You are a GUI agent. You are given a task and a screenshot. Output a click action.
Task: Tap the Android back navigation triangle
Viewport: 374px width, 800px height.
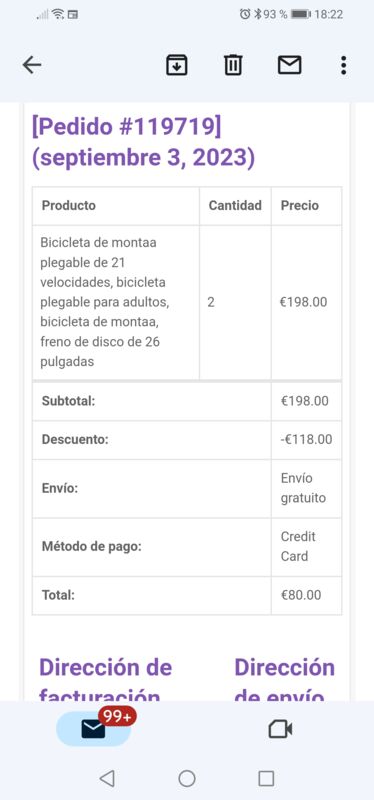(107, 779)
